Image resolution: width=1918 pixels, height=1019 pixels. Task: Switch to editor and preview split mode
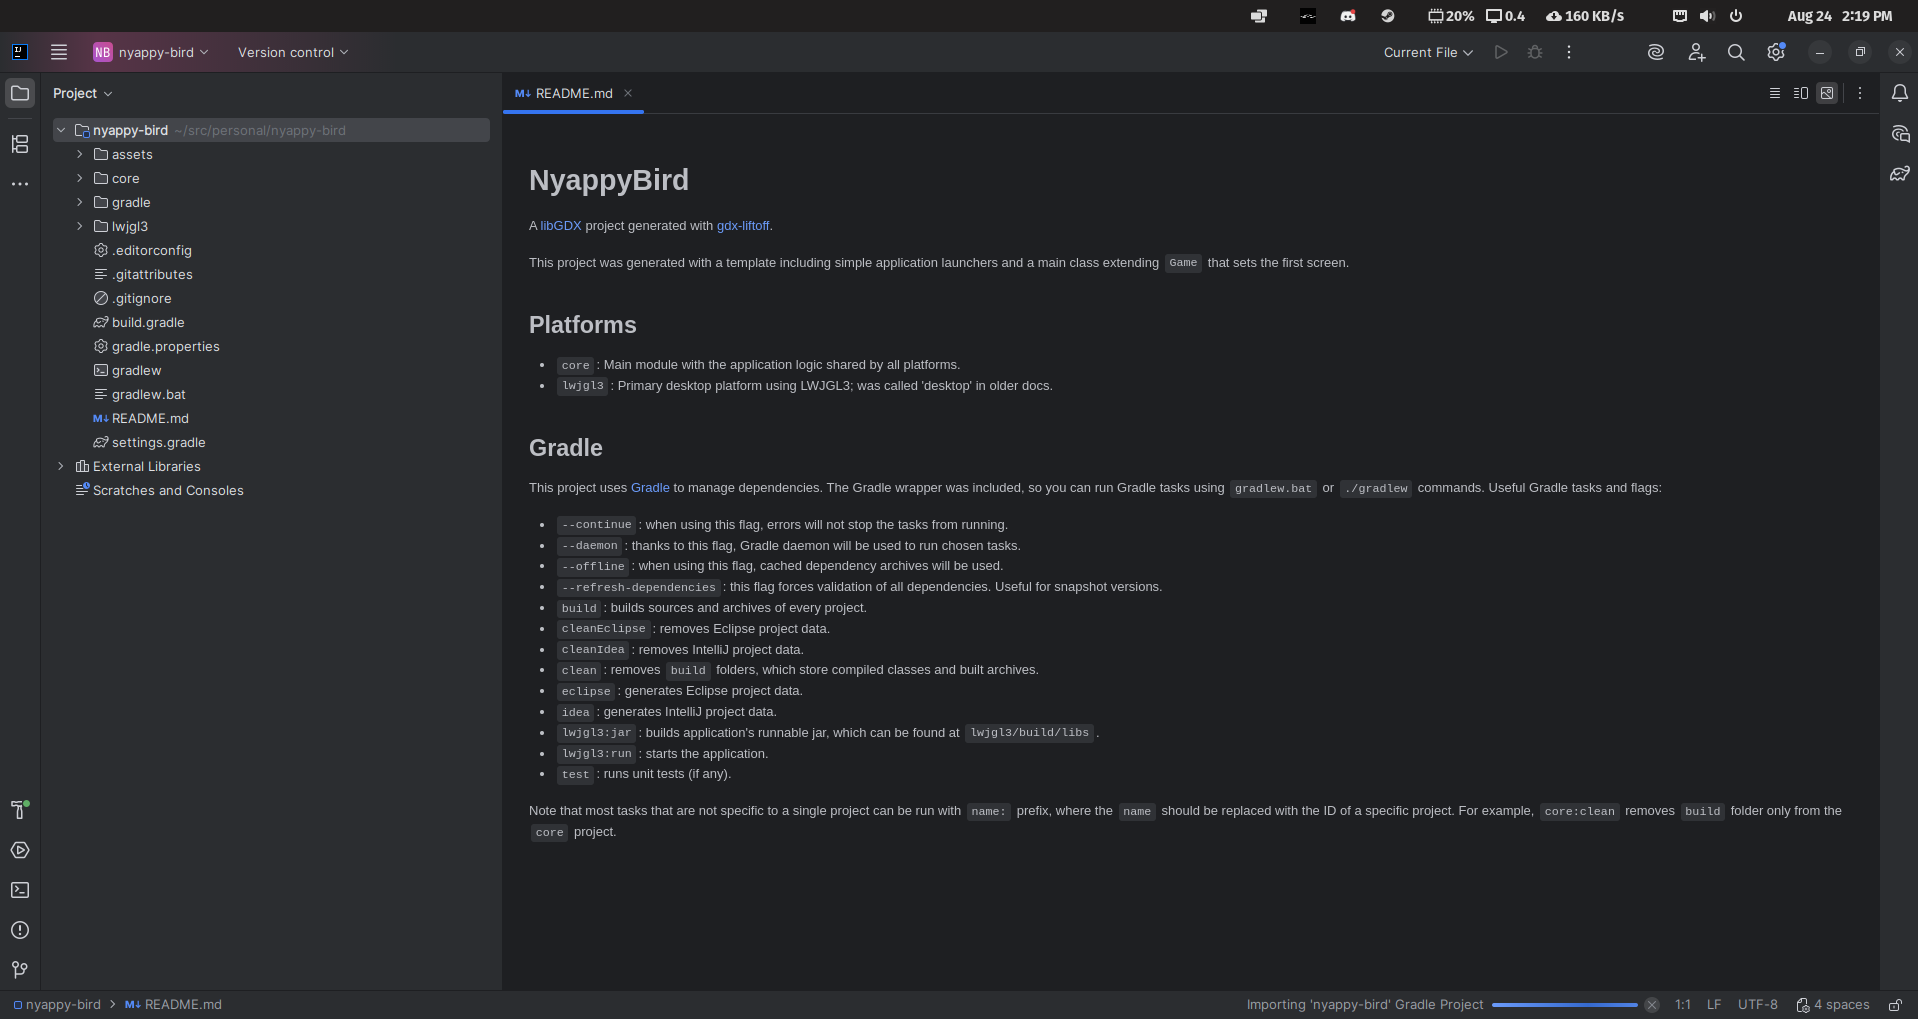tap(1801, 93)
